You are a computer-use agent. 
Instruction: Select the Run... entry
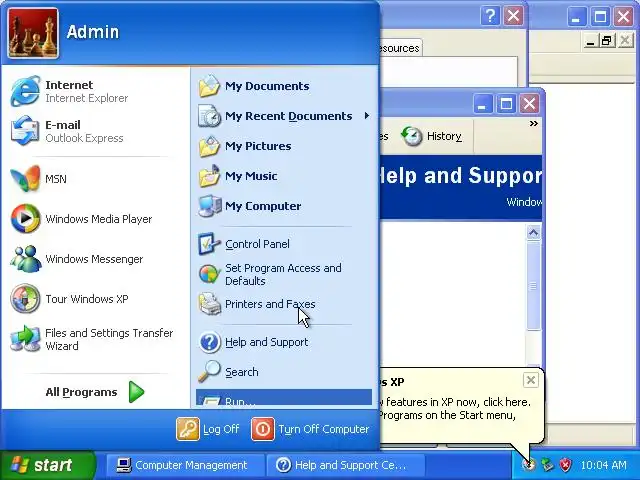point(284,398)
